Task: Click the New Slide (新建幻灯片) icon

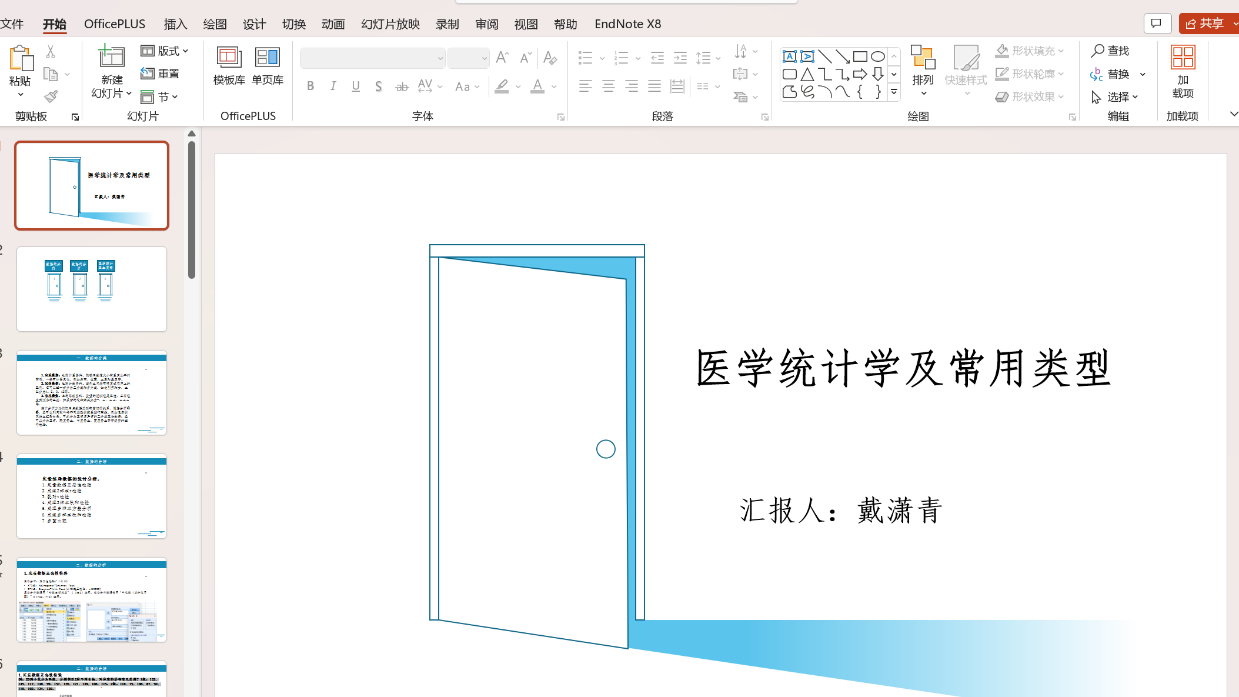Action: pos(112,57)
